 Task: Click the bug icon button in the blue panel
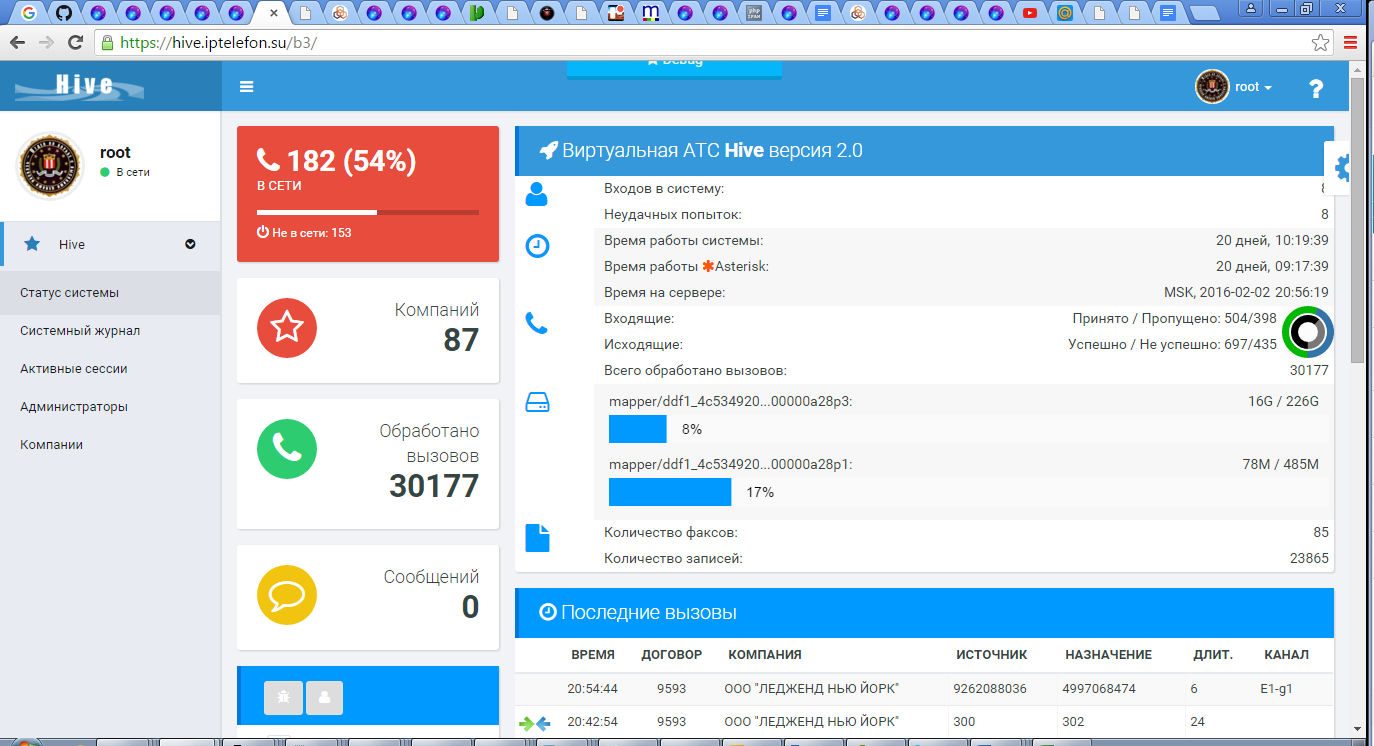(283, 698)
